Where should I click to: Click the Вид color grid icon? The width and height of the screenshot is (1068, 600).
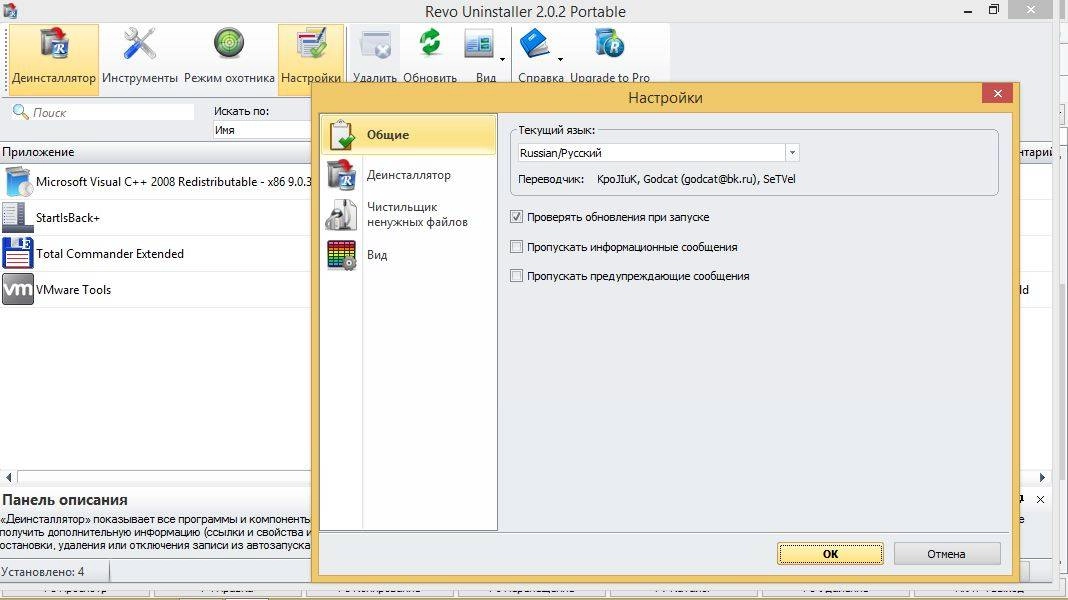(341, 255)
